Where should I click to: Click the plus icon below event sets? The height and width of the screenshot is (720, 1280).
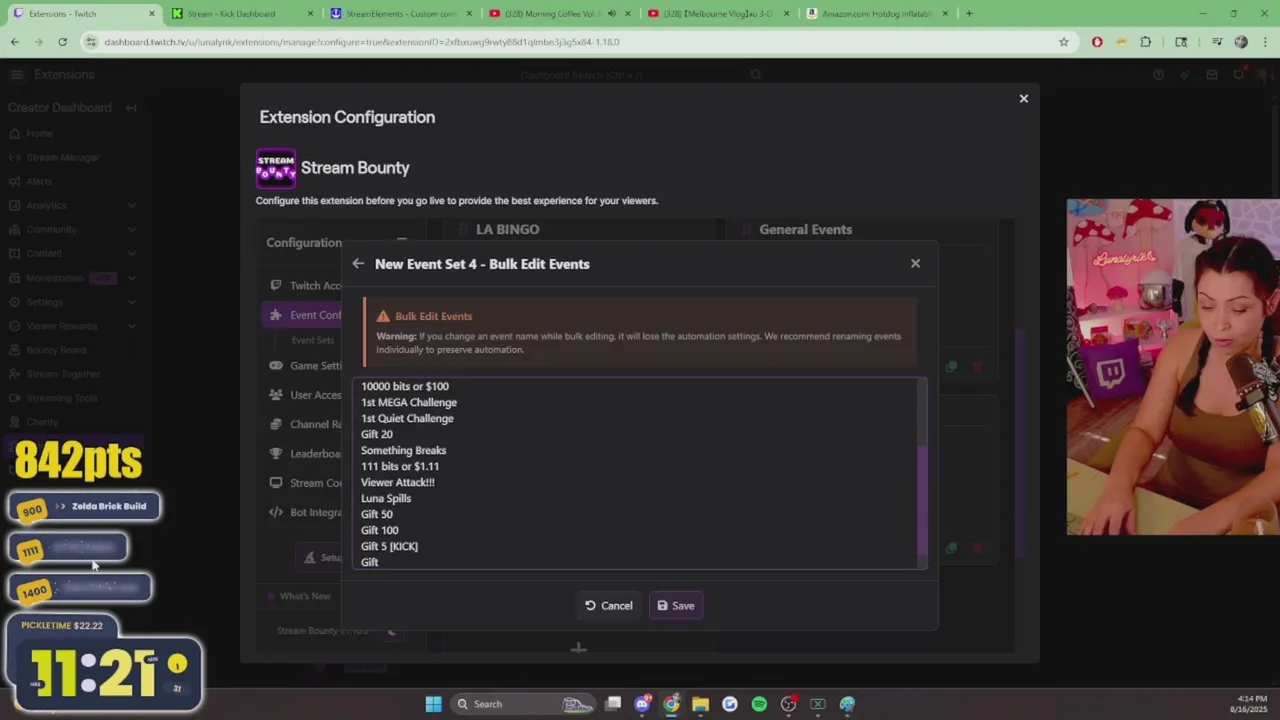[578, 648]
